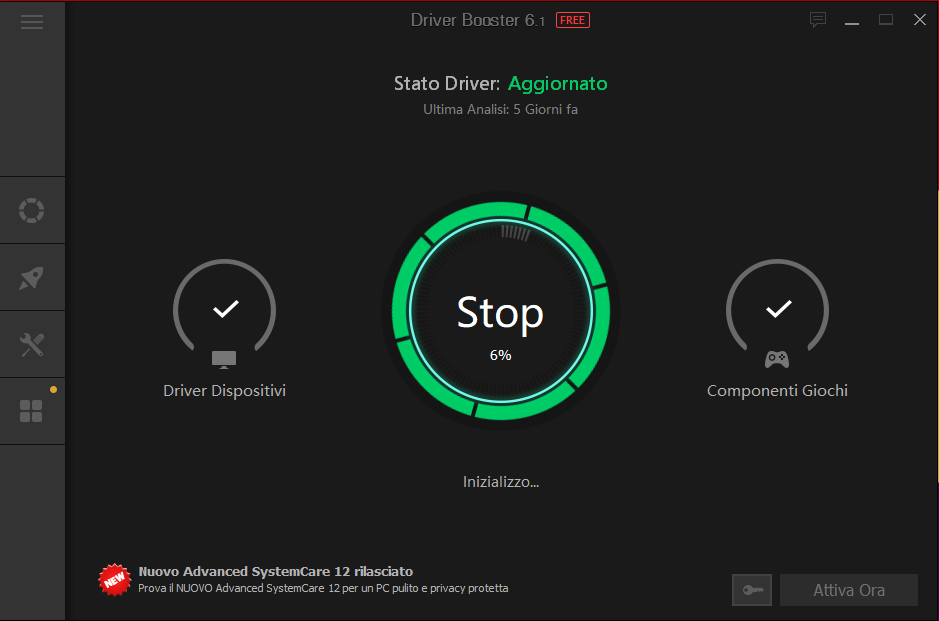The height and width of the screenshot is (621, 939).
Task: Click the red FREE edition badge
Action: point(573,20)
